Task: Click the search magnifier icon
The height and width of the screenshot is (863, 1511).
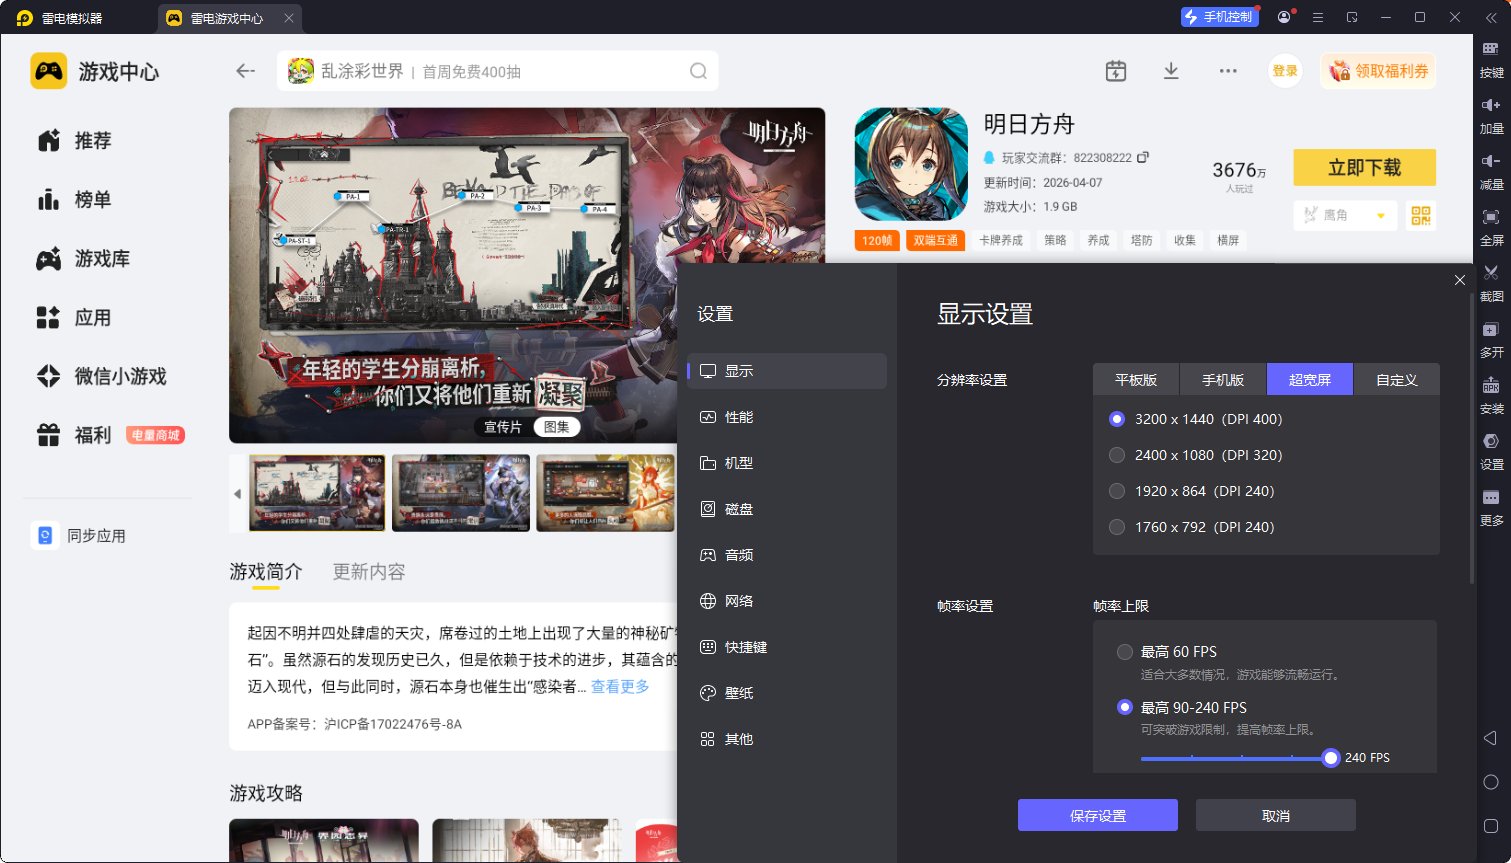Action: [698, 71]
